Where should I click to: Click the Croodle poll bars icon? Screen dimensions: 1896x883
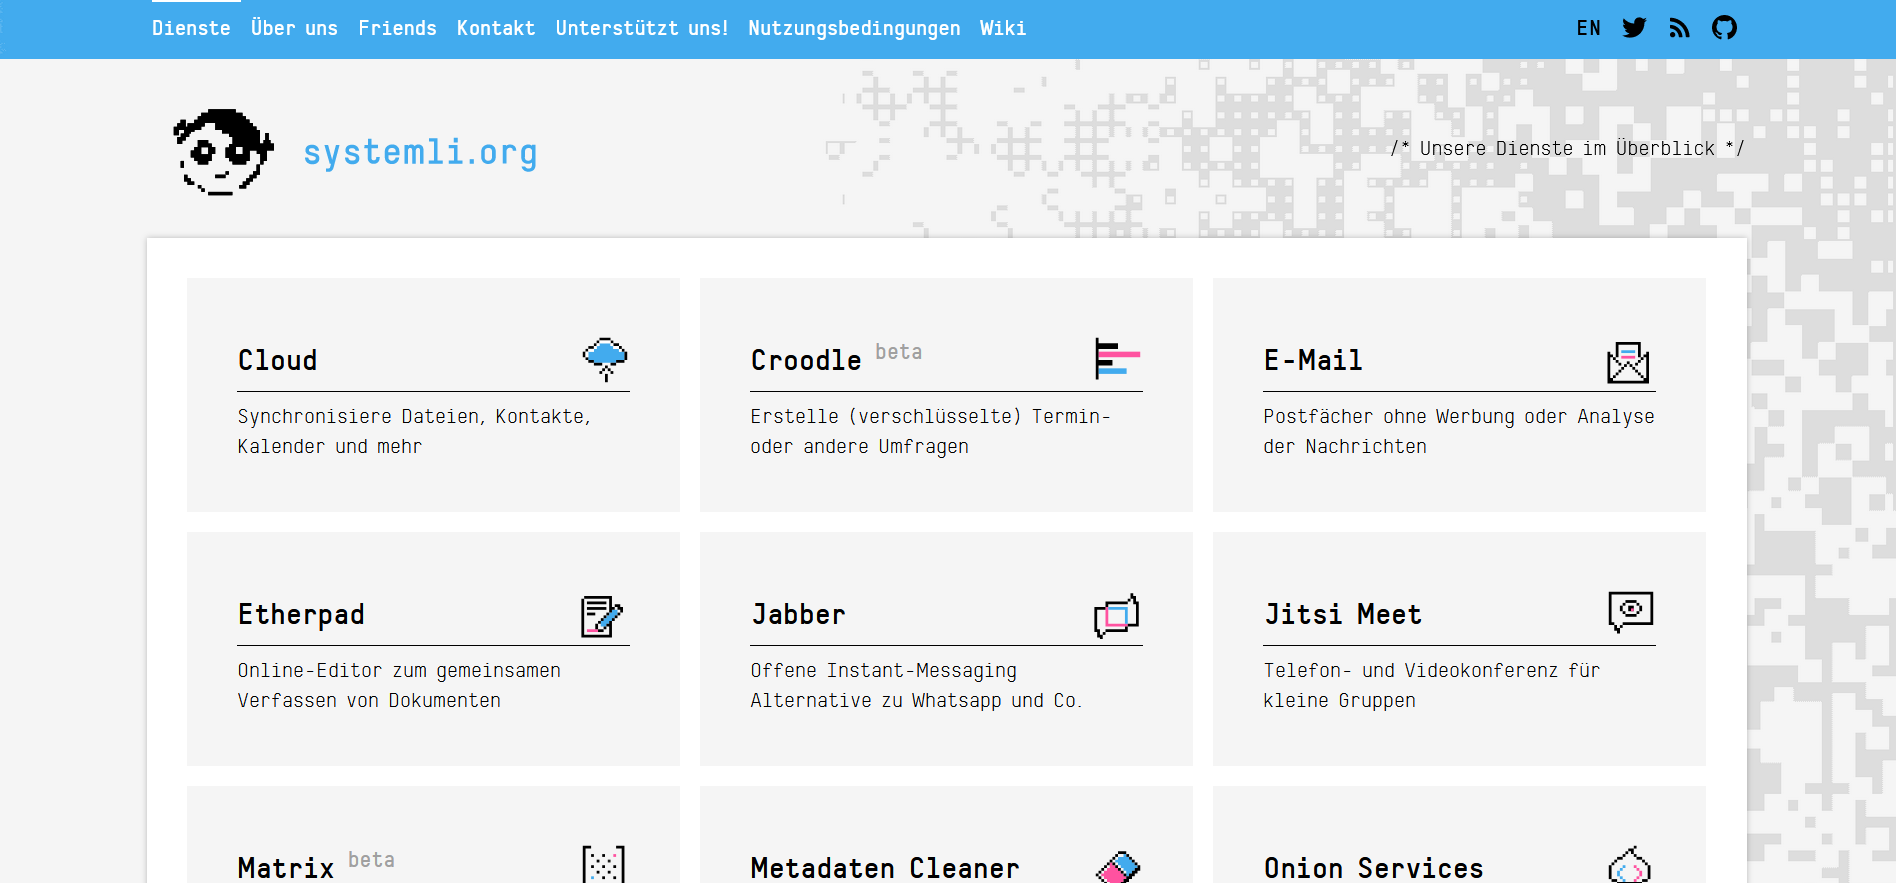[x=1118, y=359]
